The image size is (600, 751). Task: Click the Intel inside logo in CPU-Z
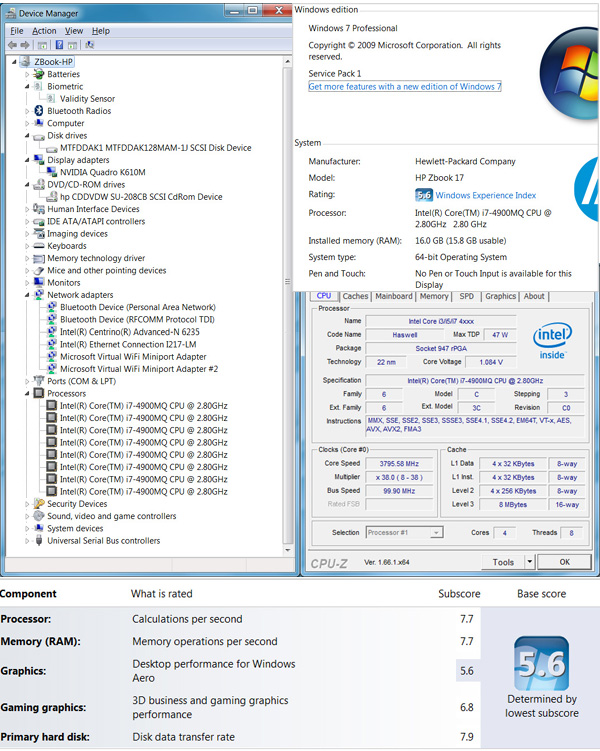pyautogui.click(x=552, y=341)
